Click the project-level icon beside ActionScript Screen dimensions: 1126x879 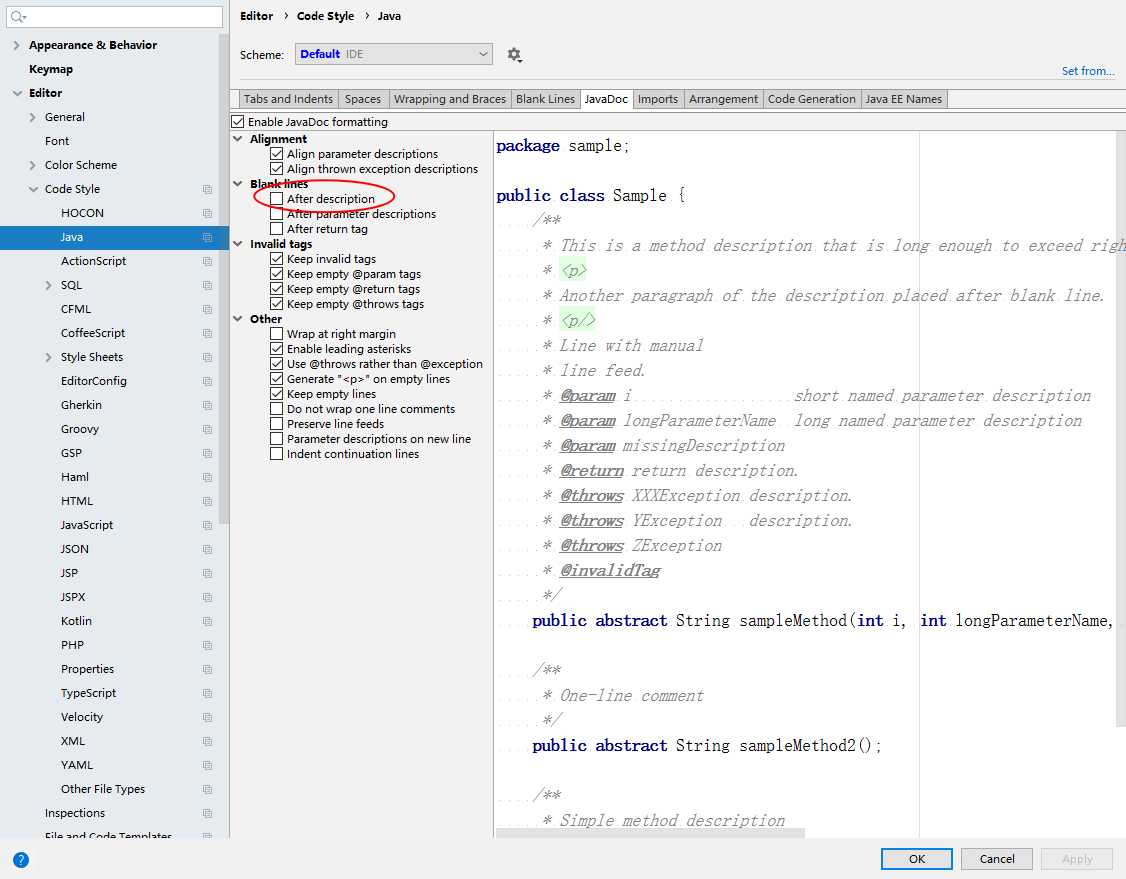tap(208, 261)
